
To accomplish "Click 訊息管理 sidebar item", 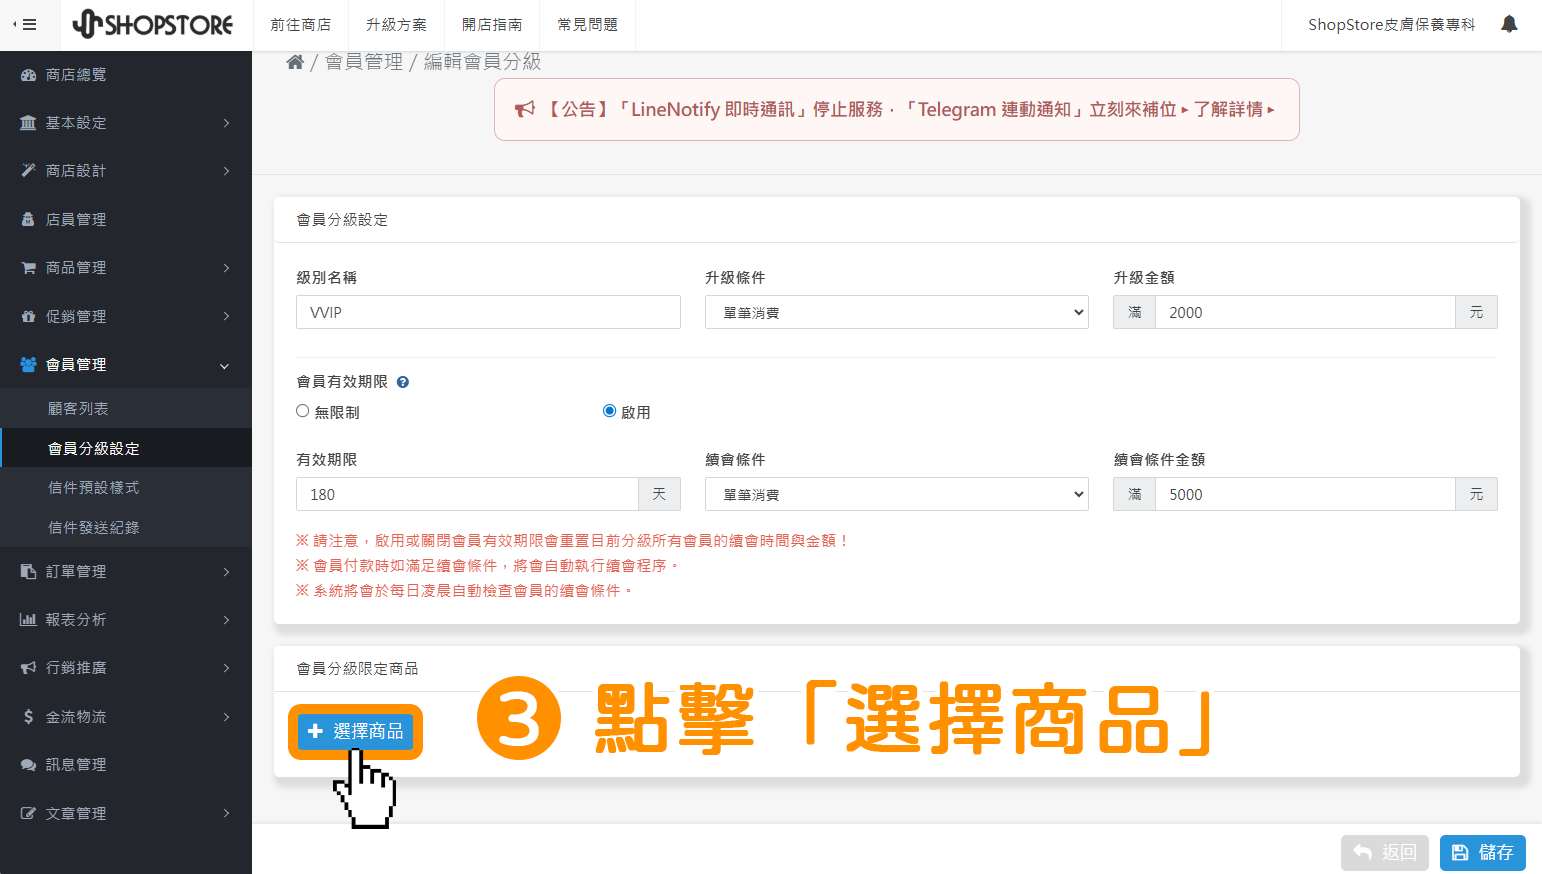I will [126, 765].
